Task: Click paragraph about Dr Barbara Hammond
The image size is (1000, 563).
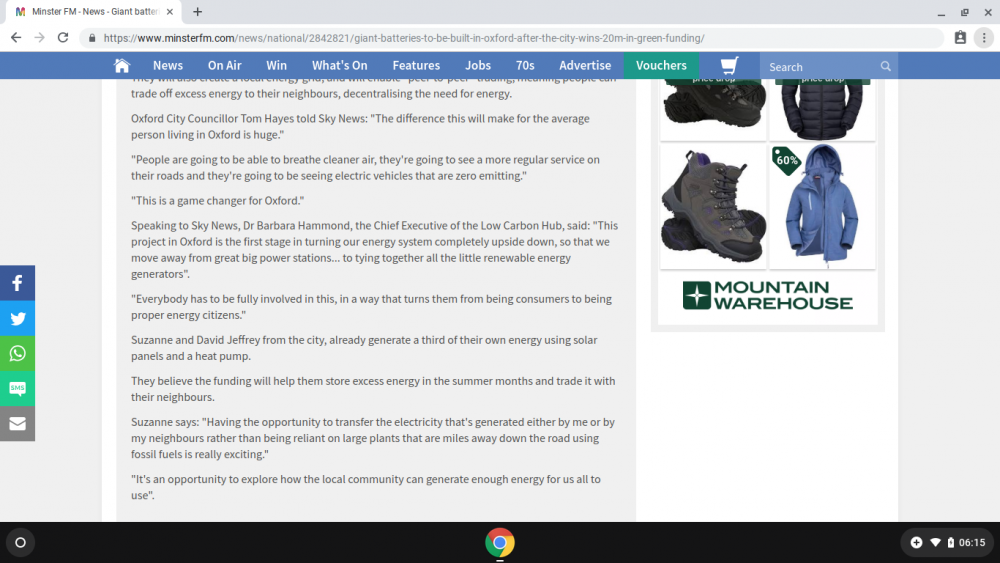Action: click(x=374, y=249)
